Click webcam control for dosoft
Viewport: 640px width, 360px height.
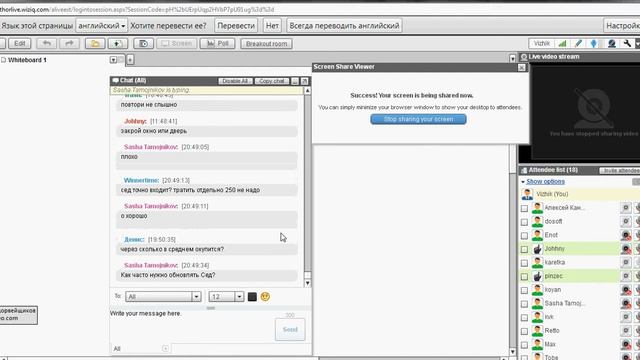(x=625, y=221)
